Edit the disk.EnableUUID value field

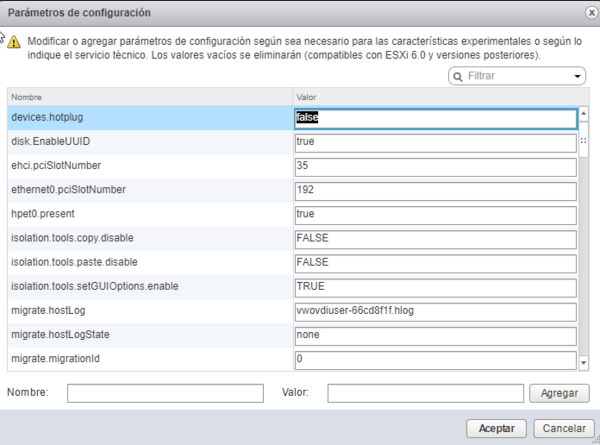(434, 142)
